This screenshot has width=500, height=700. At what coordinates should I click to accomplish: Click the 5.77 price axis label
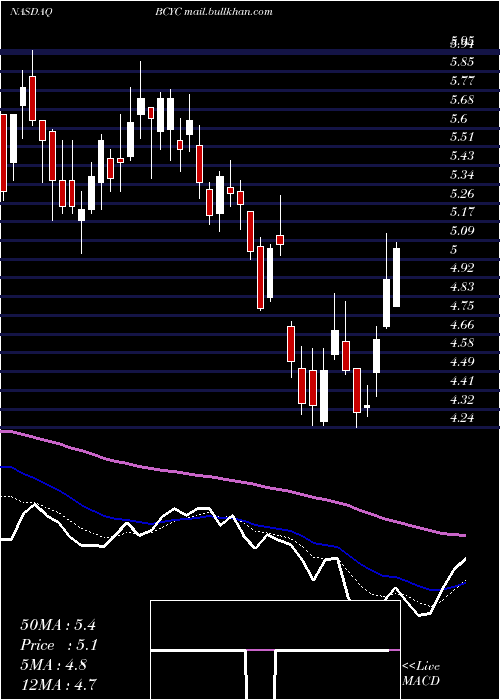point(462,81)
